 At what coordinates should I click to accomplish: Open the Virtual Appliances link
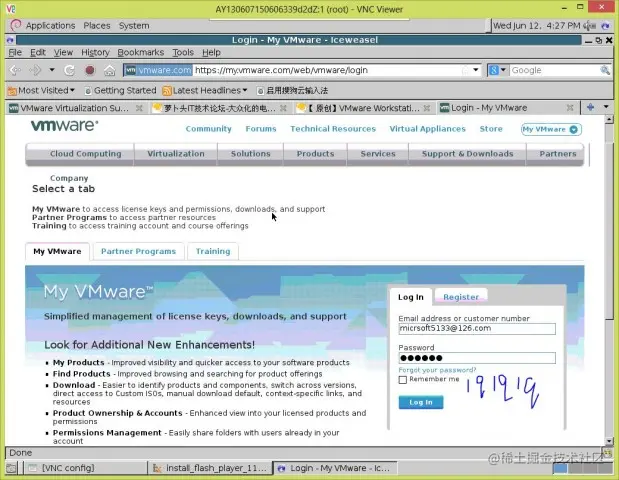[427, 129]
